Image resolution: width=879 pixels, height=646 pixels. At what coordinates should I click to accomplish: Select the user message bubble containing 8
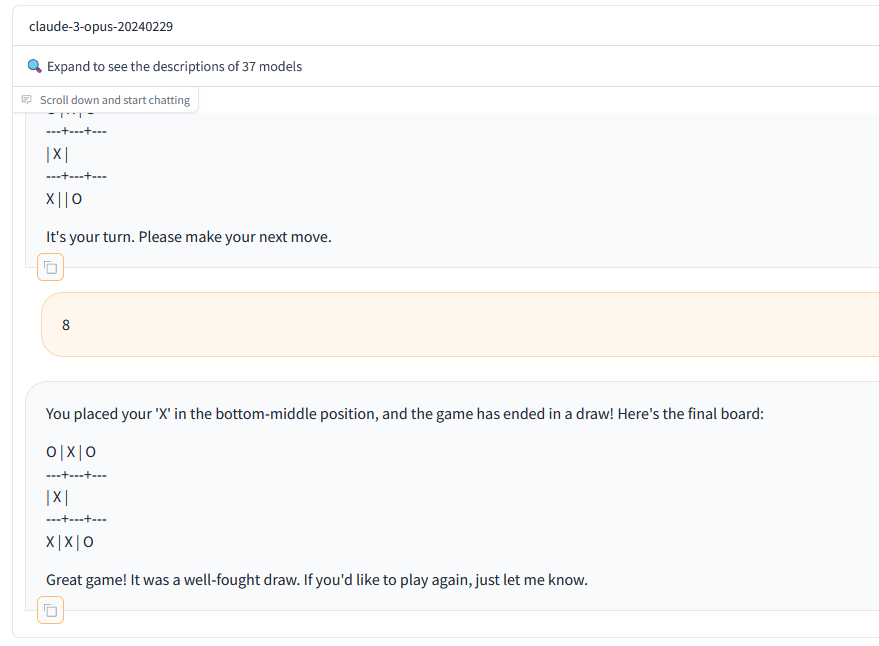click(x=460, y=325)
